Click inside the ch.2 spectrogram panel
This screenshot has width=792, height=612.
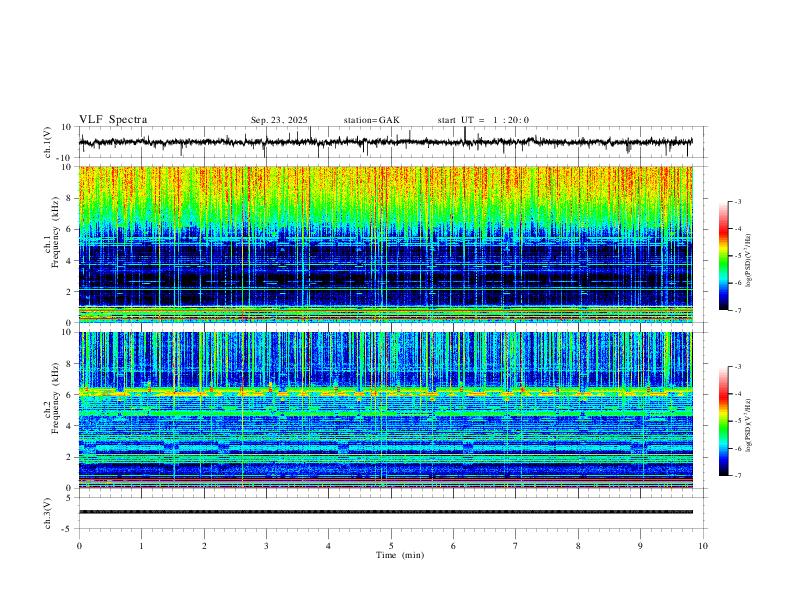tap(385, 410)
